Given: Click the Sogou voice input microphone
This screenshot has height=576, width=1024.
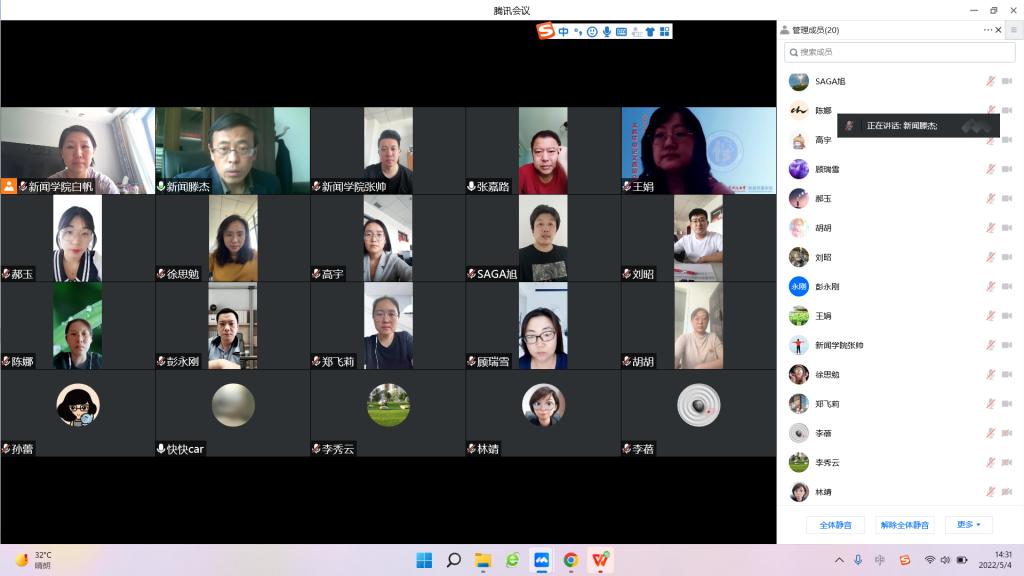Looking at the screenshot, I should click(x=607, y=32).
